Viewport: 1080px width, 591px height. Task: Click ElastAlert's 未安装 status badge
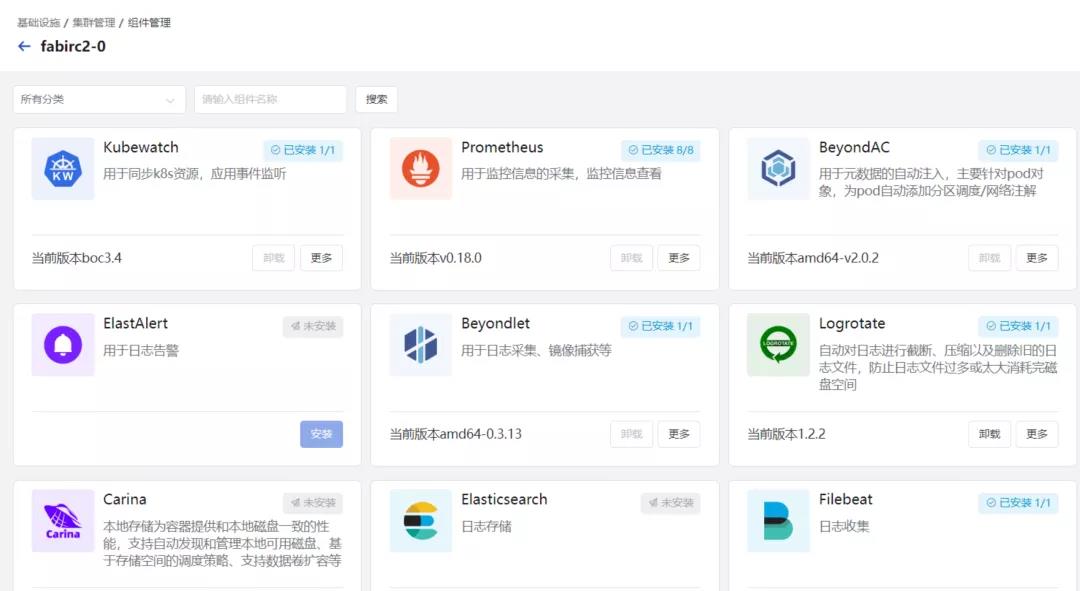[x=313, y=326]
